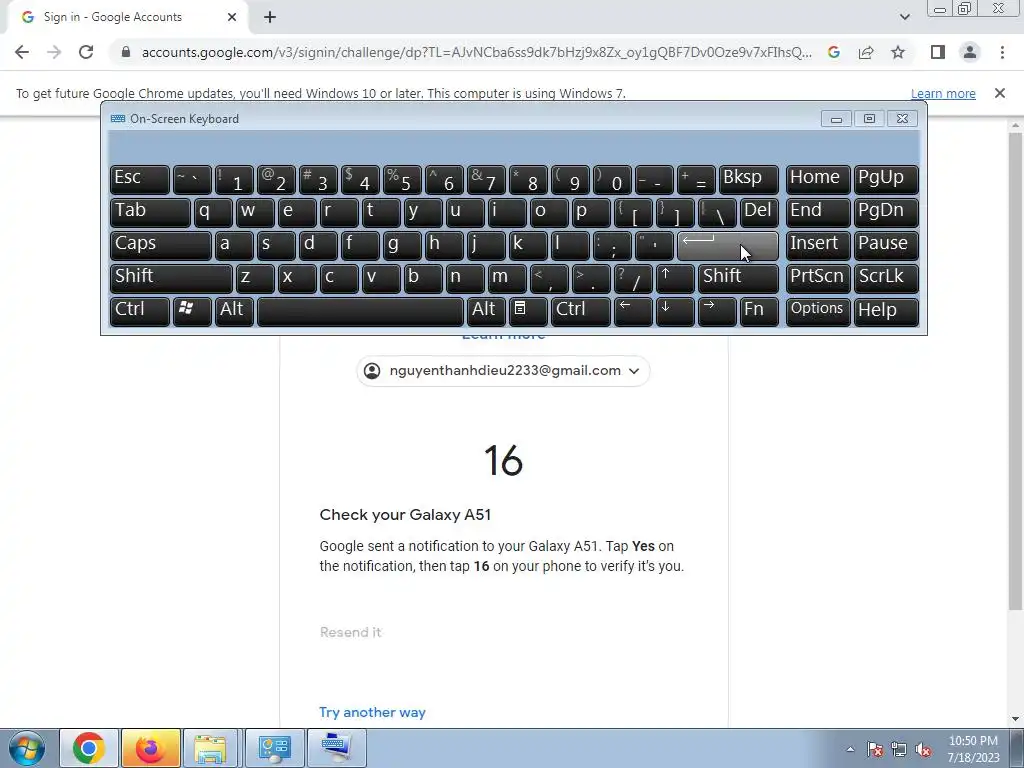Open Firefox from the taskbar

click(150, 748)
